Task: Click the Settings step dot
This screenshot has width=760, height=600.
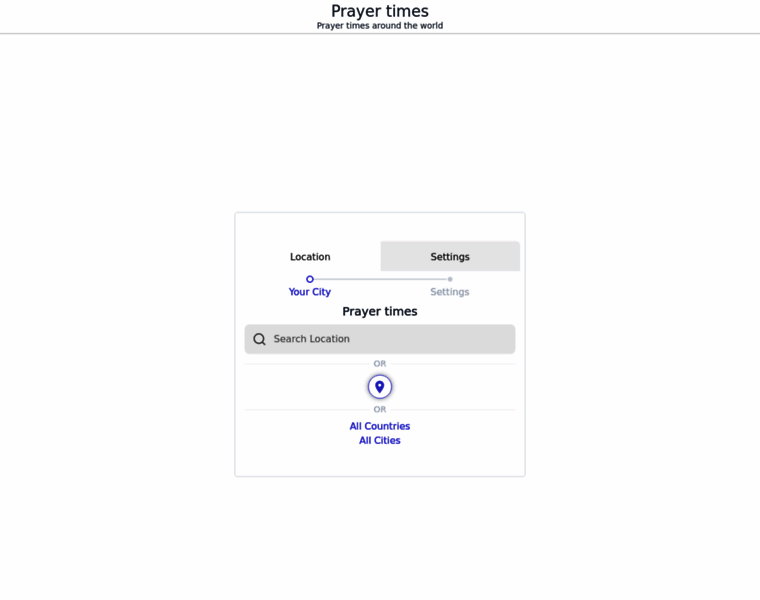Action: (x=450, y=279)
